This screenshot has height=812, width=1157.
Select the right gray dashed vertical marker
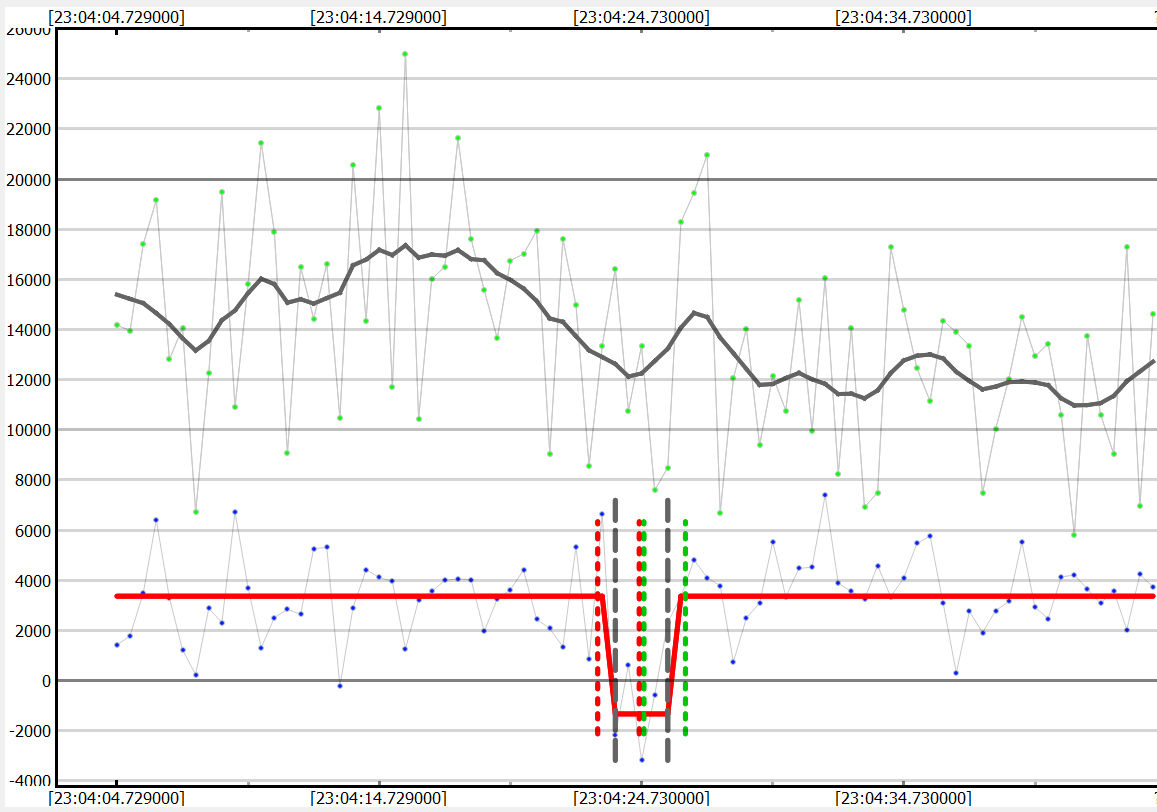pyautogui.click(x=668, y=630)
